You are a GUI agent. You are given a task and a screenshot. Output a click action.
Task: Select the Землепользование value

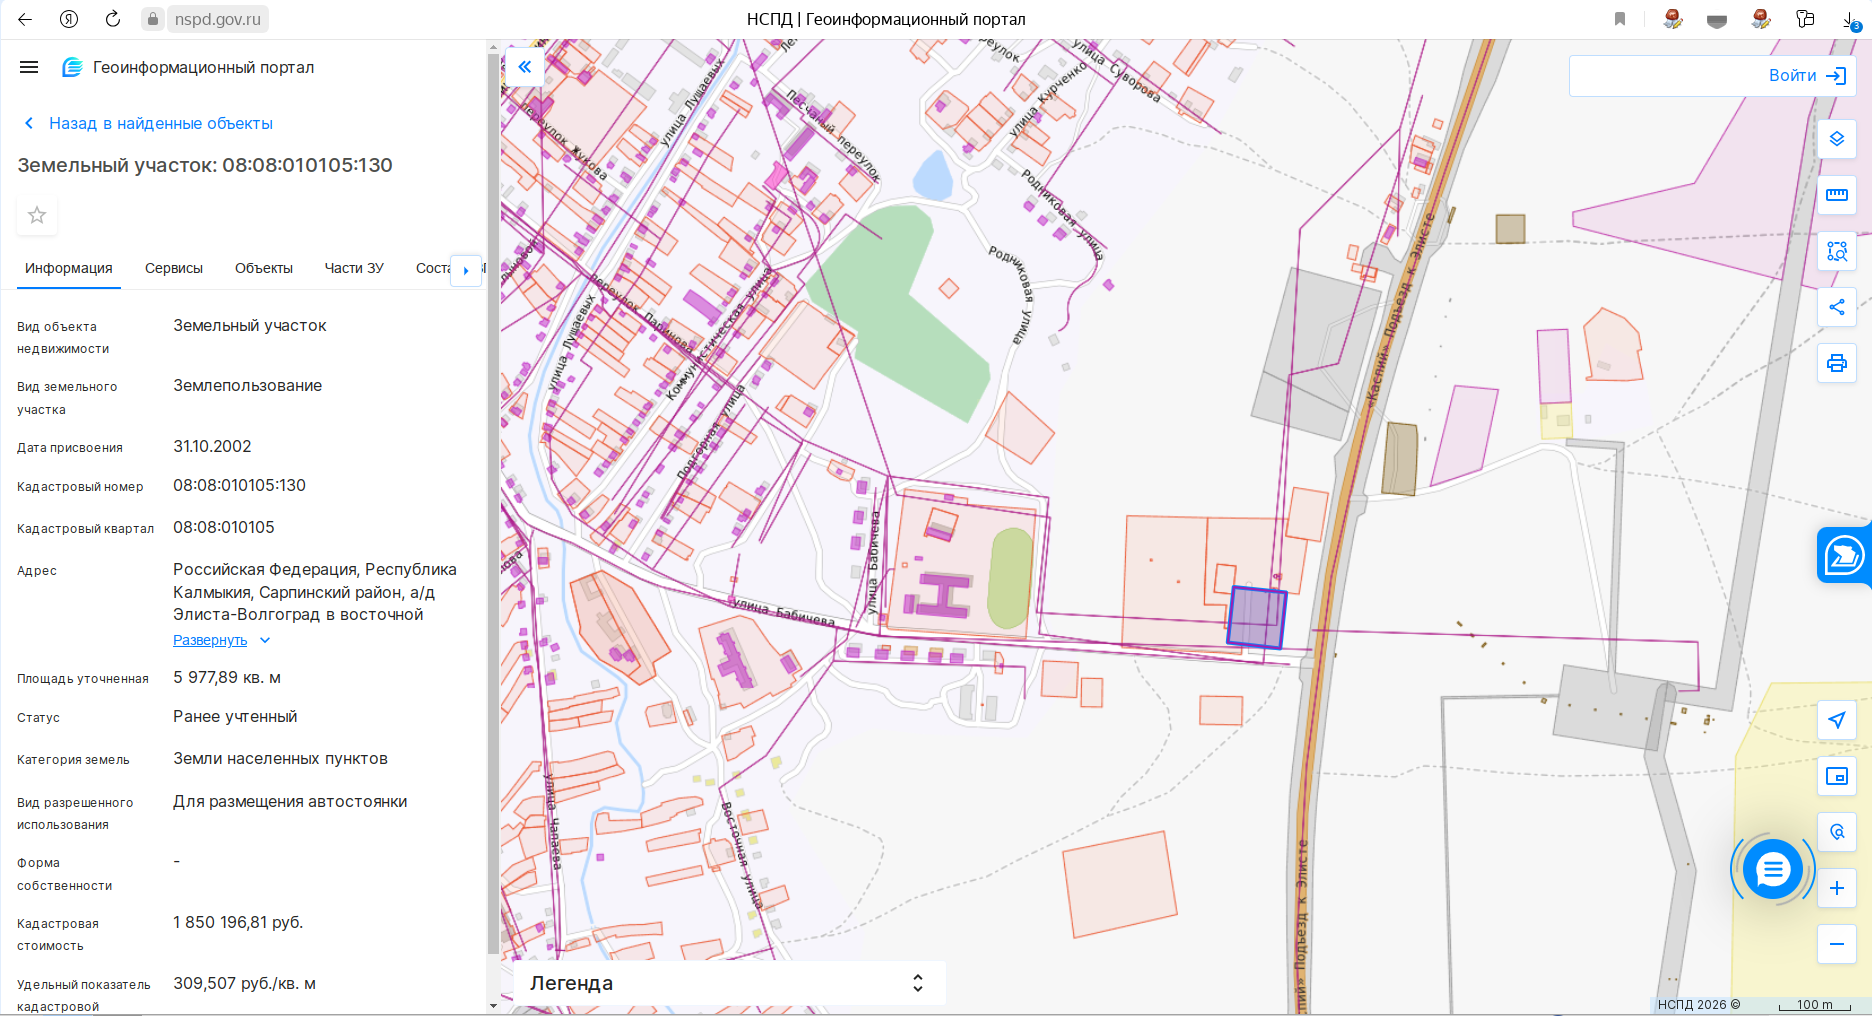(247, 386)
